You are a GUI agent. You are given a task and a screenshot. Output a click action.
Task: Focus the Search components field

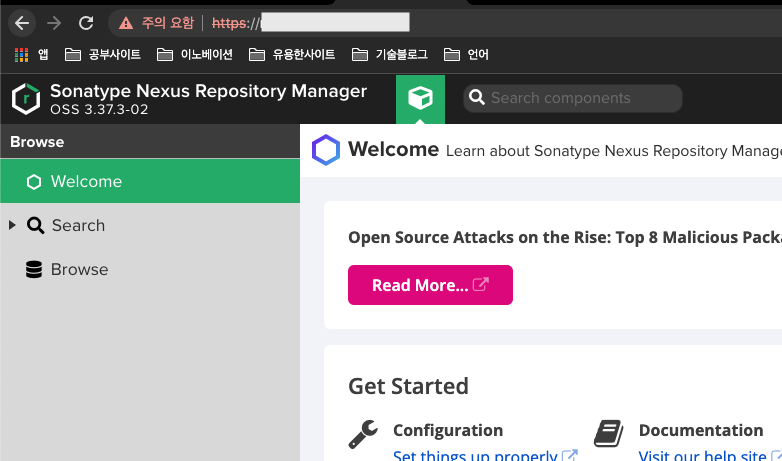[x=573, y=98]
